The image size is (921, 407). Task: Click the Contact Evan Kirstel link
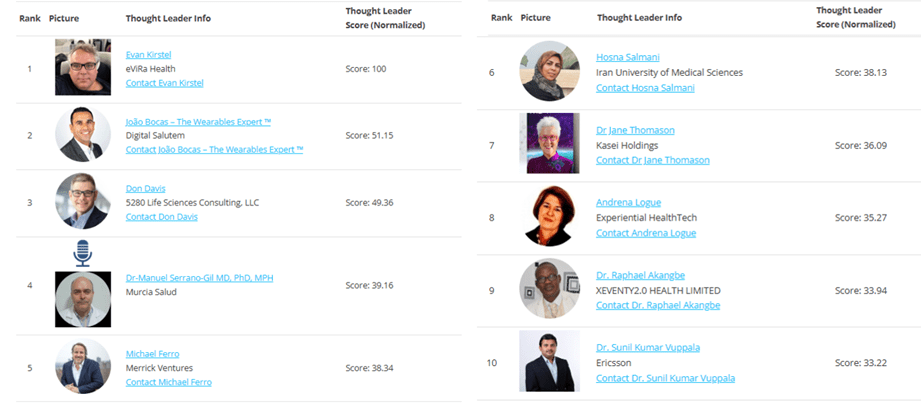pos(164,83)
